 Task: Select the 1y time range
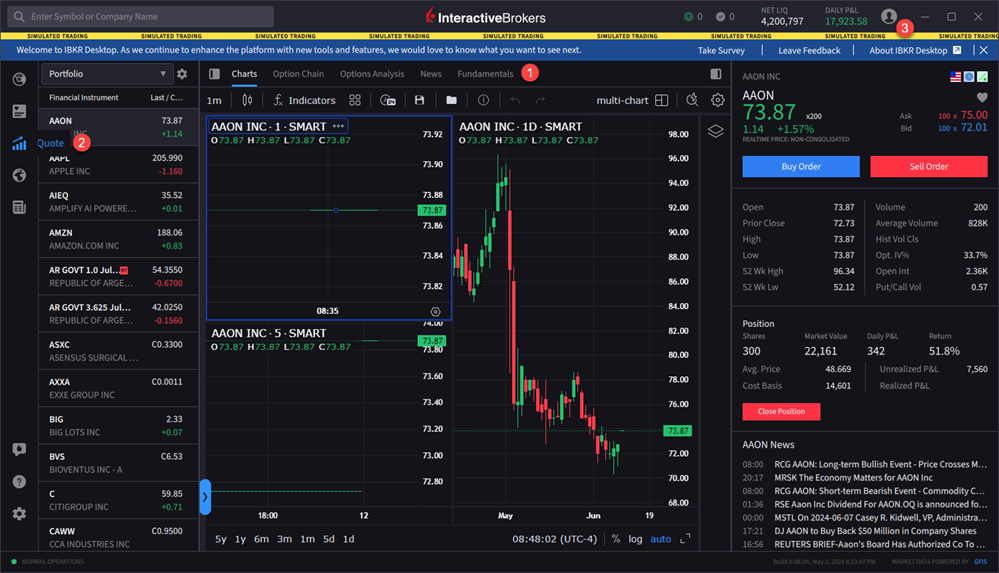[240, 539]
